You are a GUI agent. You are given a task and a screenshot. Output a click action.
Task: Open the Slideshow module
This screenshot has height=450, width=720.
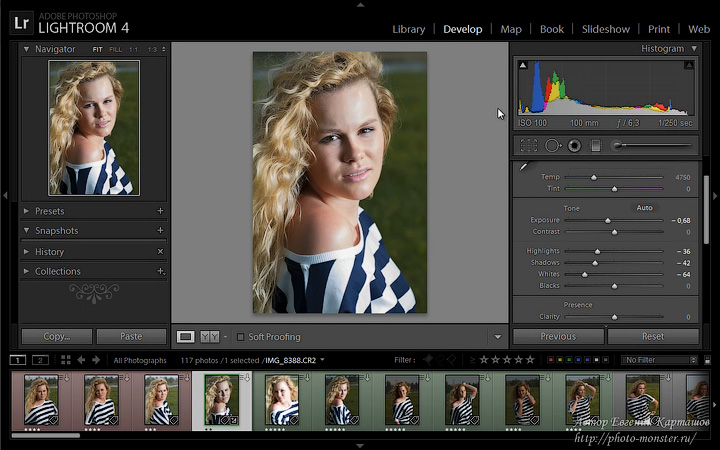pos(605,29)
